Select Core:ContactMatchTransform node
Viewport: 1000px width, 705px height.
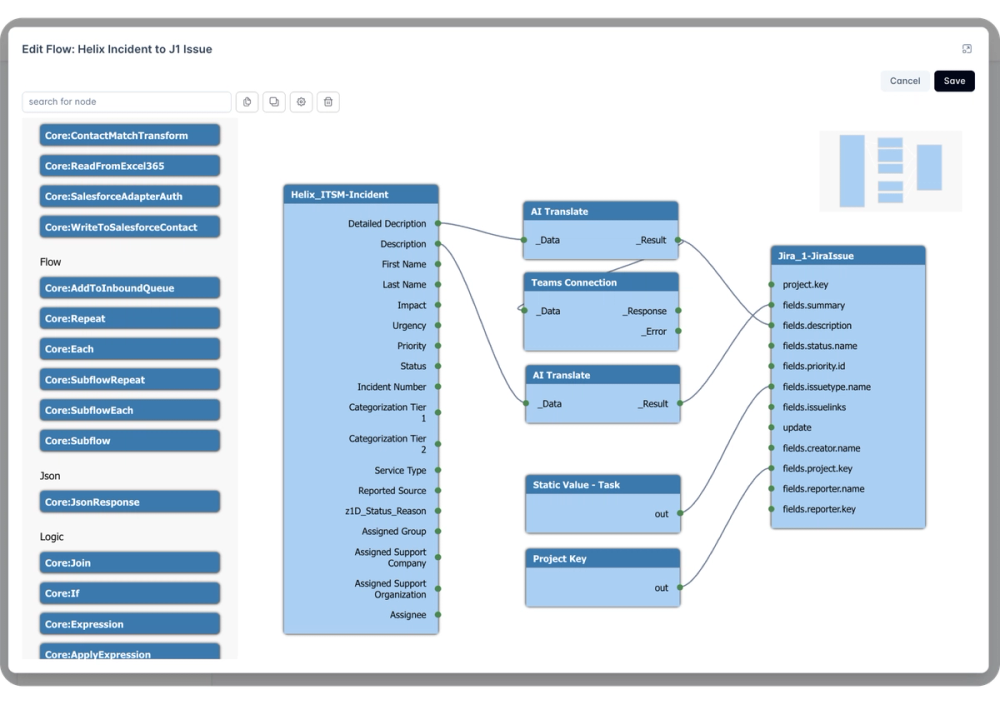point(129,135)
